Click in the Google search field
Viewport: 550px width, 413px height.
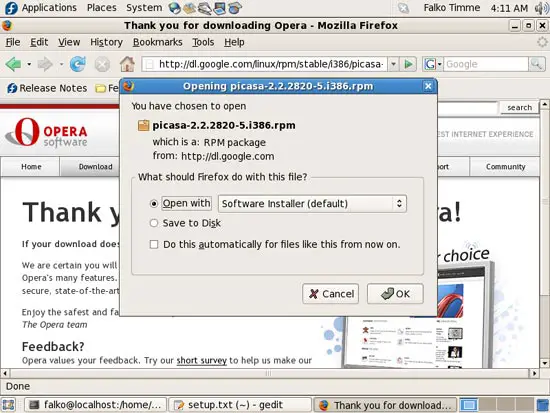click(x=486, y=64)
